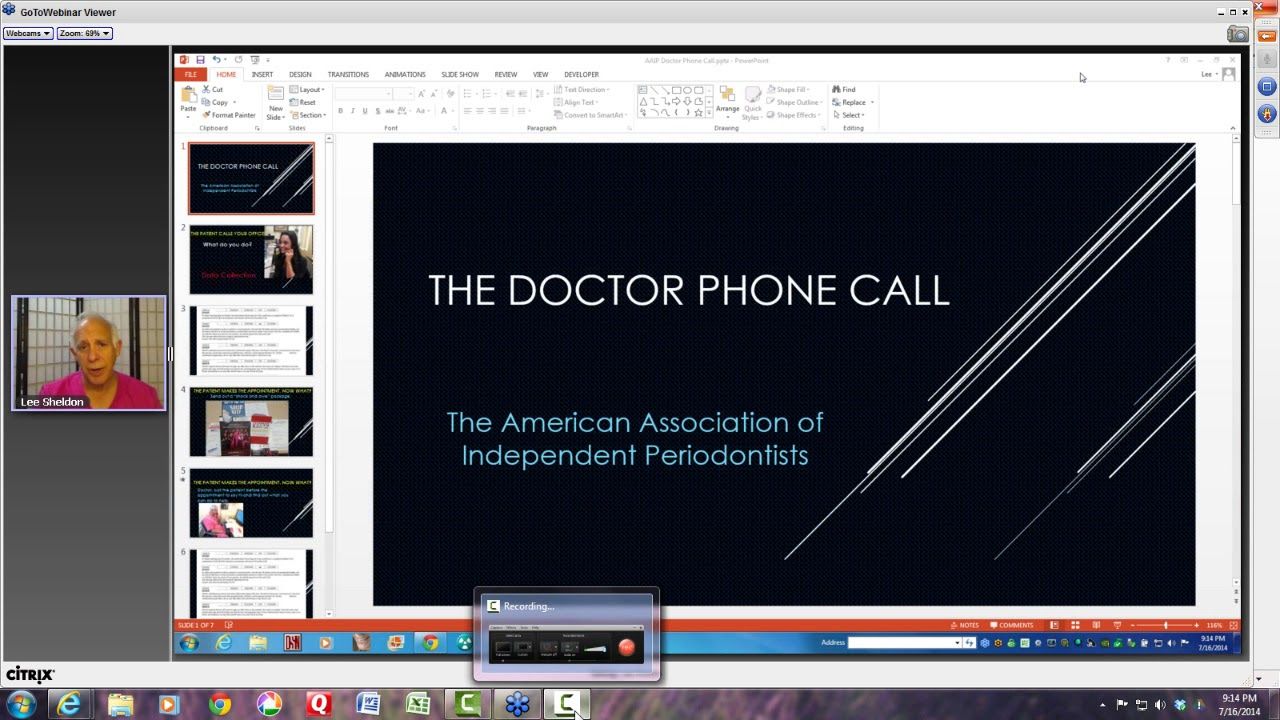Click the blue full-screen view button
1280x720 pixels.
1267,87
